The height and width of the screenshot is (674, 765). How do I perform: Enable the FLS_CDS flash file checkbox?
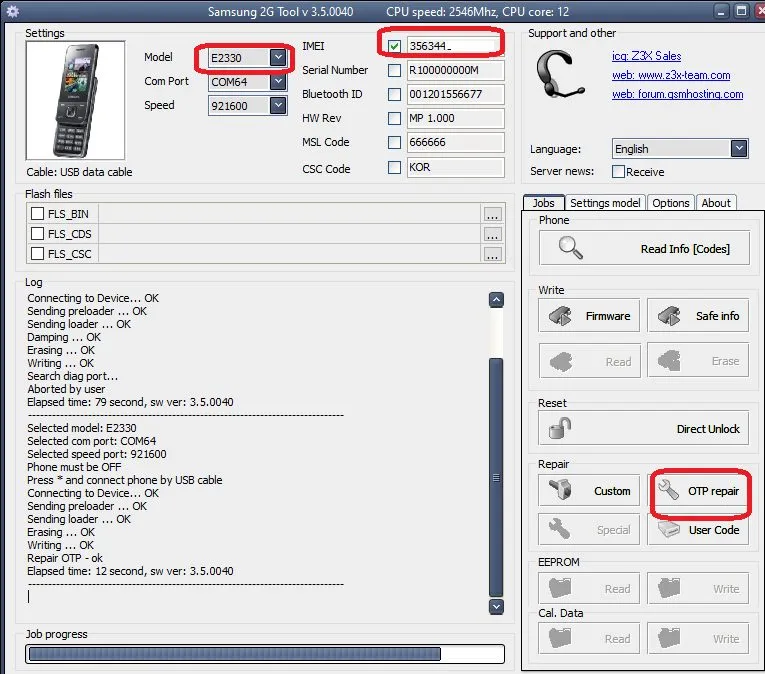(38, 233)
